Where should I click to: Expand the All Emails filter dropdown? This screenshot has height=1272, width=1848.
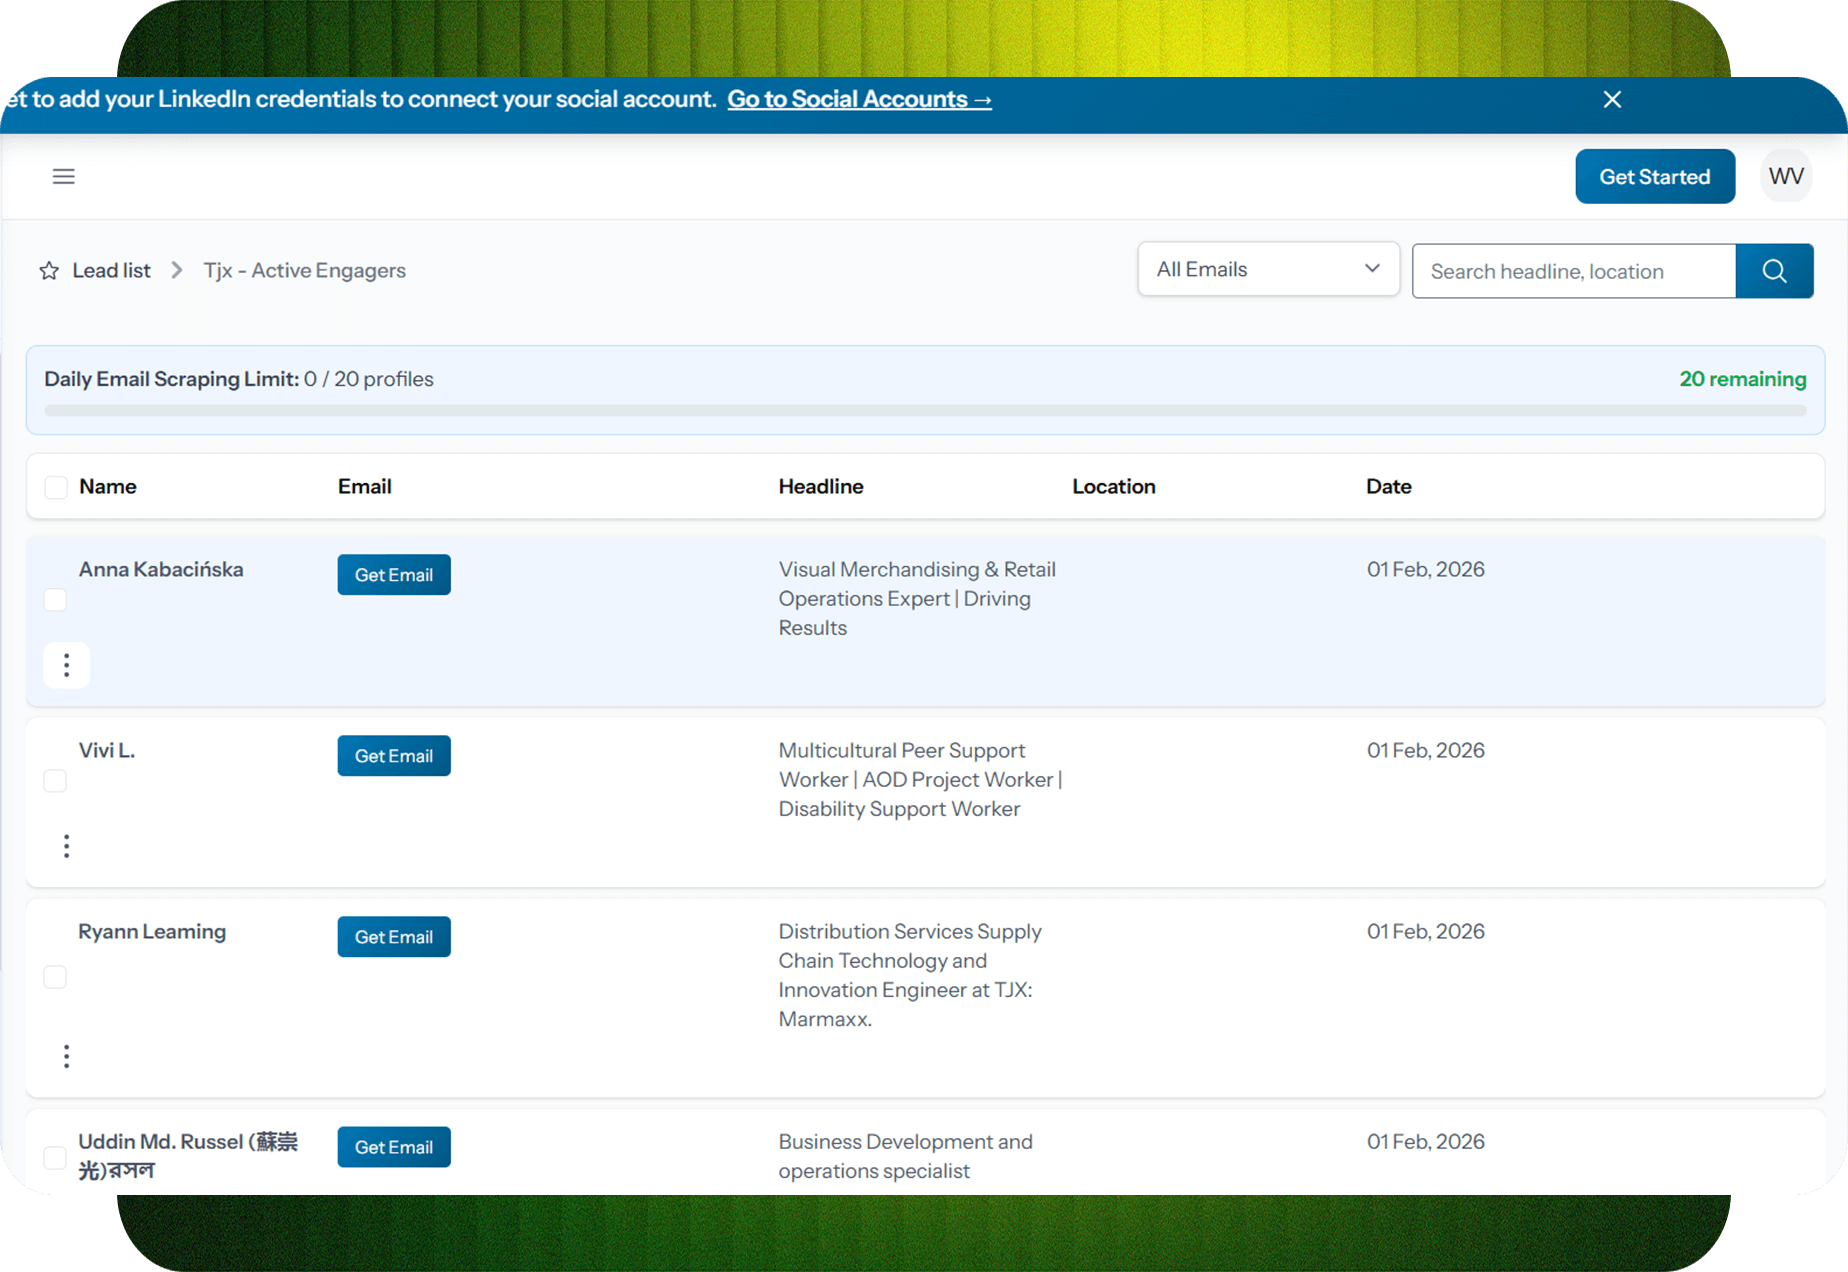pyautogui.click(x=1267, y=269)
